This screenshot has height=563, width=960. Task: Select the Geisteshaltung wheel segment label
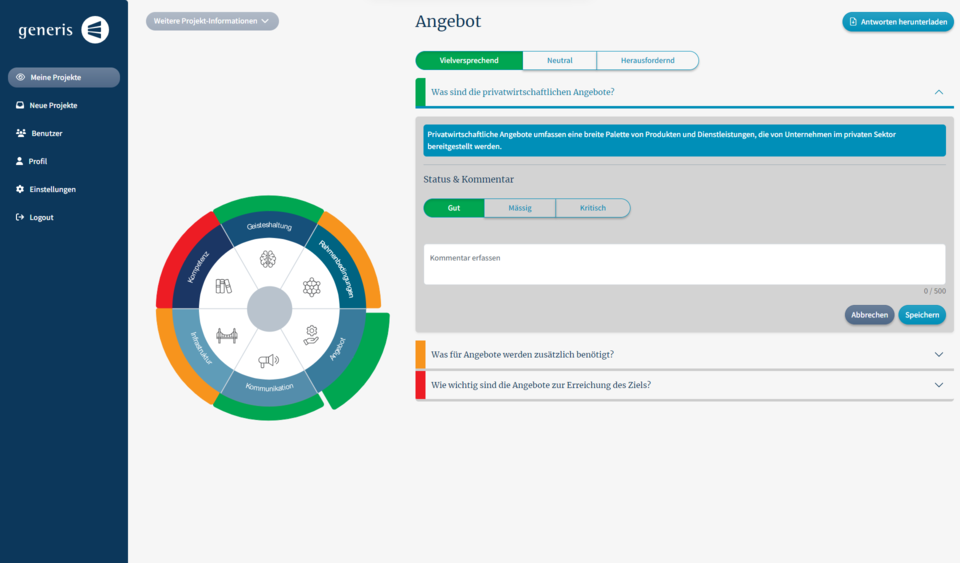pyautogui.click(x=269, y=226)
